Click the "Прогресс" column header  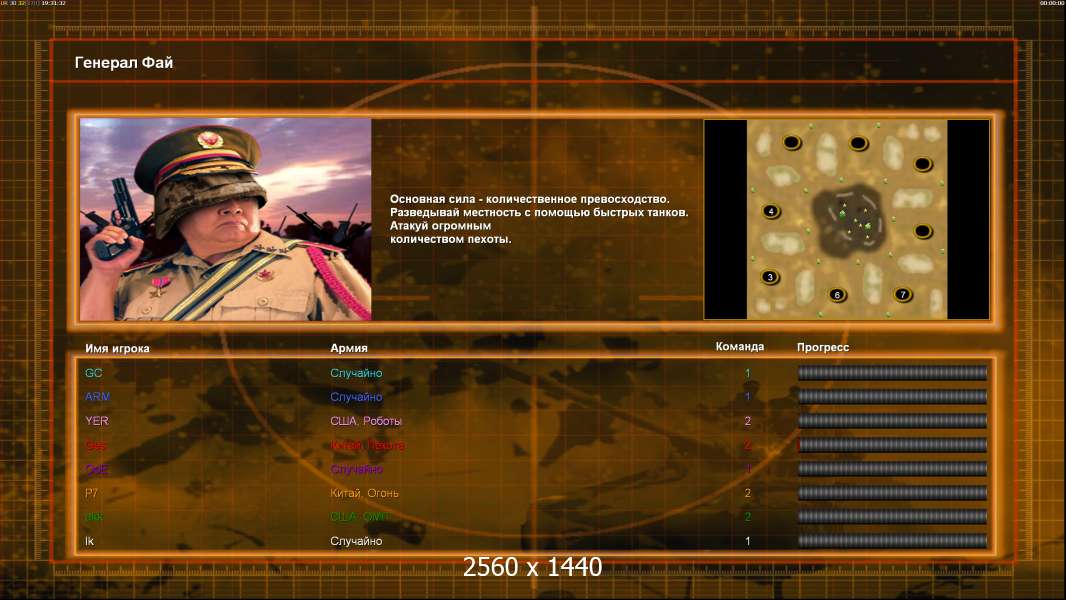(823, 347)
